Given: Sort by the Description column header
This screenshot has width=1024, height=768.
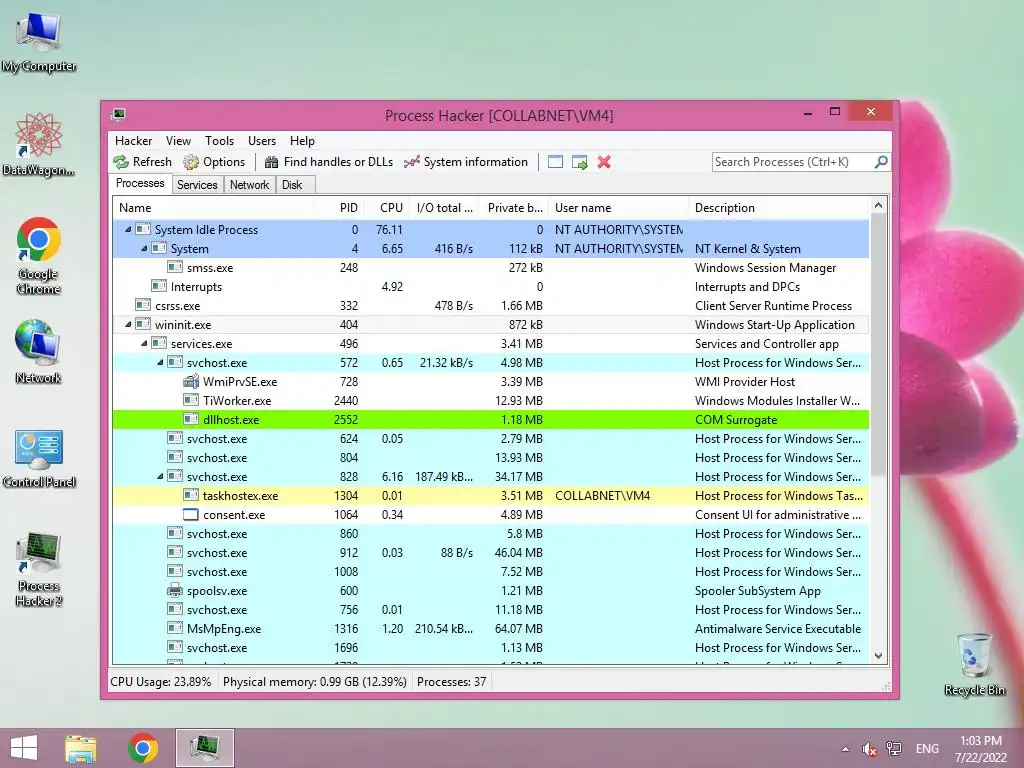Looking at the screenshot, I should click(x=779, y=208).
